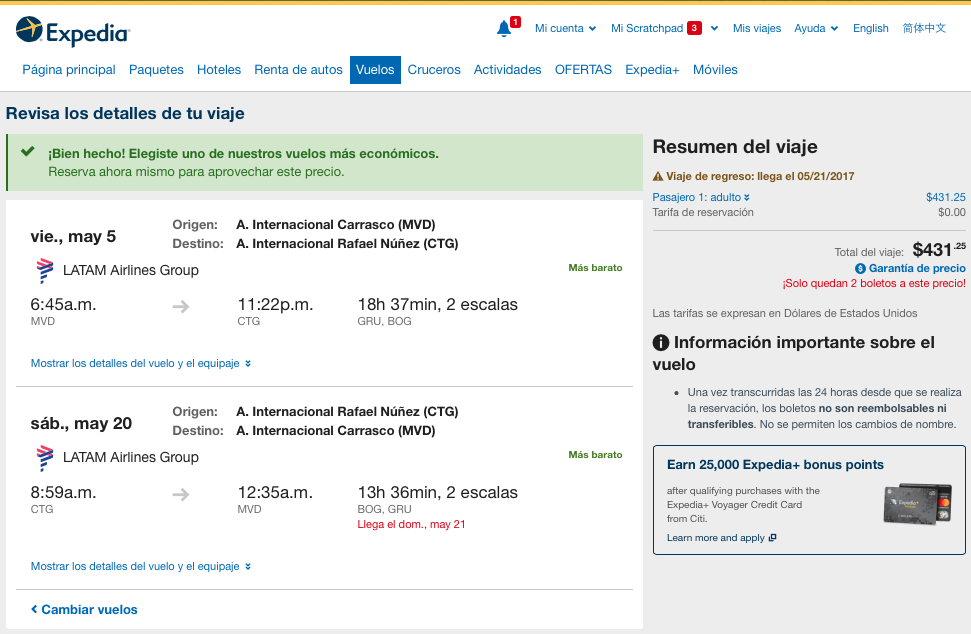Open Mis viajes
Viewport: 971px width, 634px height.
(x=757, y=28)
